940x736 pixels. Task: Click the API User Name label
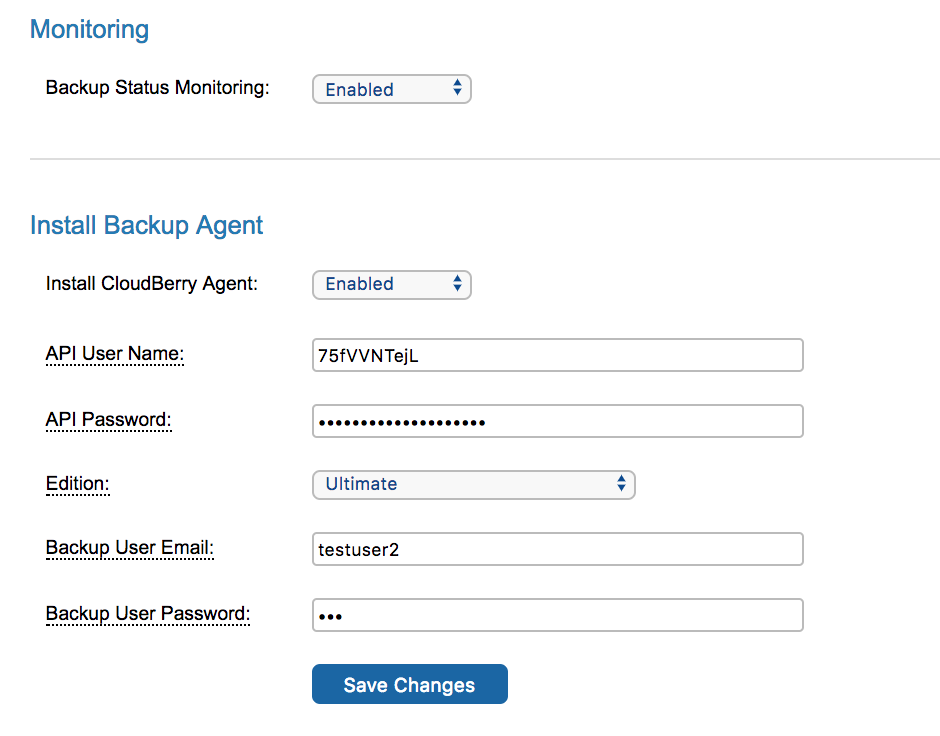pyautogui.click(x=115, y=354)
